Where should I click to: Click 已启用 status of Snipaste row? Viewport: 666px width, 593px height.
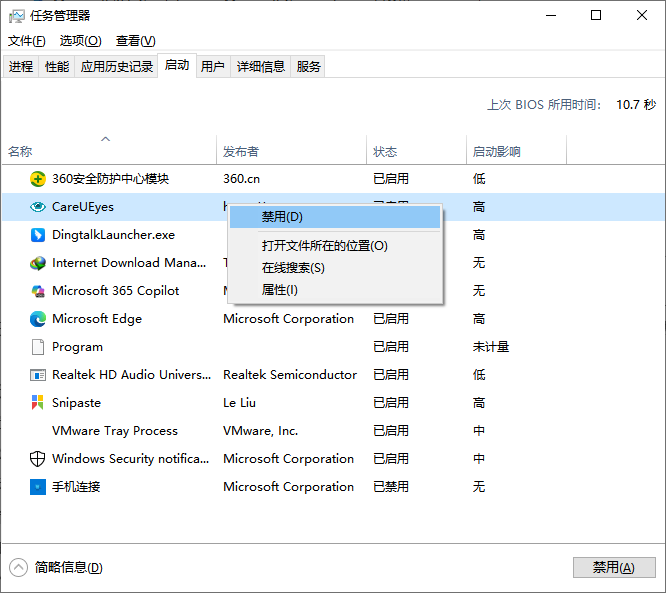click(x=391, y=403)
